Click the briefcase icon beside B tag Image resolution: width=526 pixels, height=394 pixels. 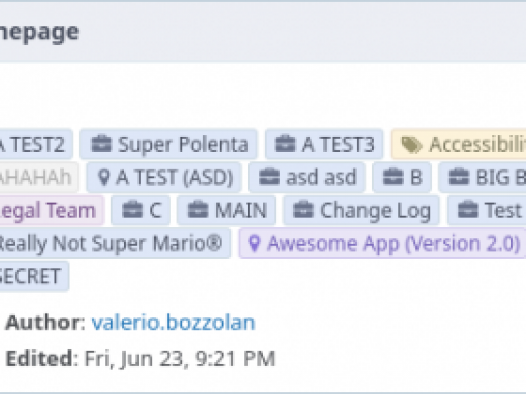(x=393, y=177)
